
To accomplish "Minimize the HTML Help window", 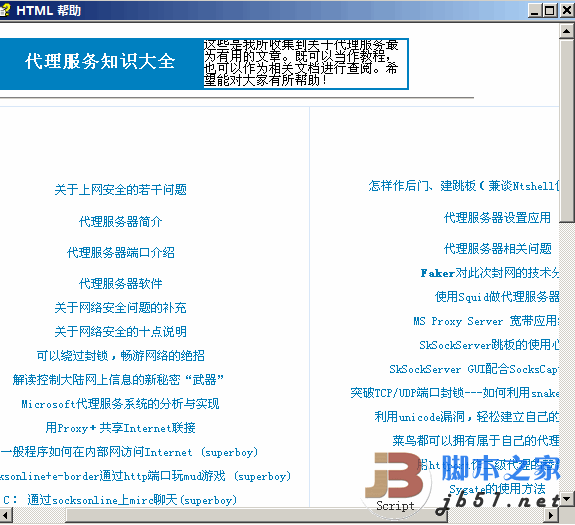I will (x=535, y=11).
